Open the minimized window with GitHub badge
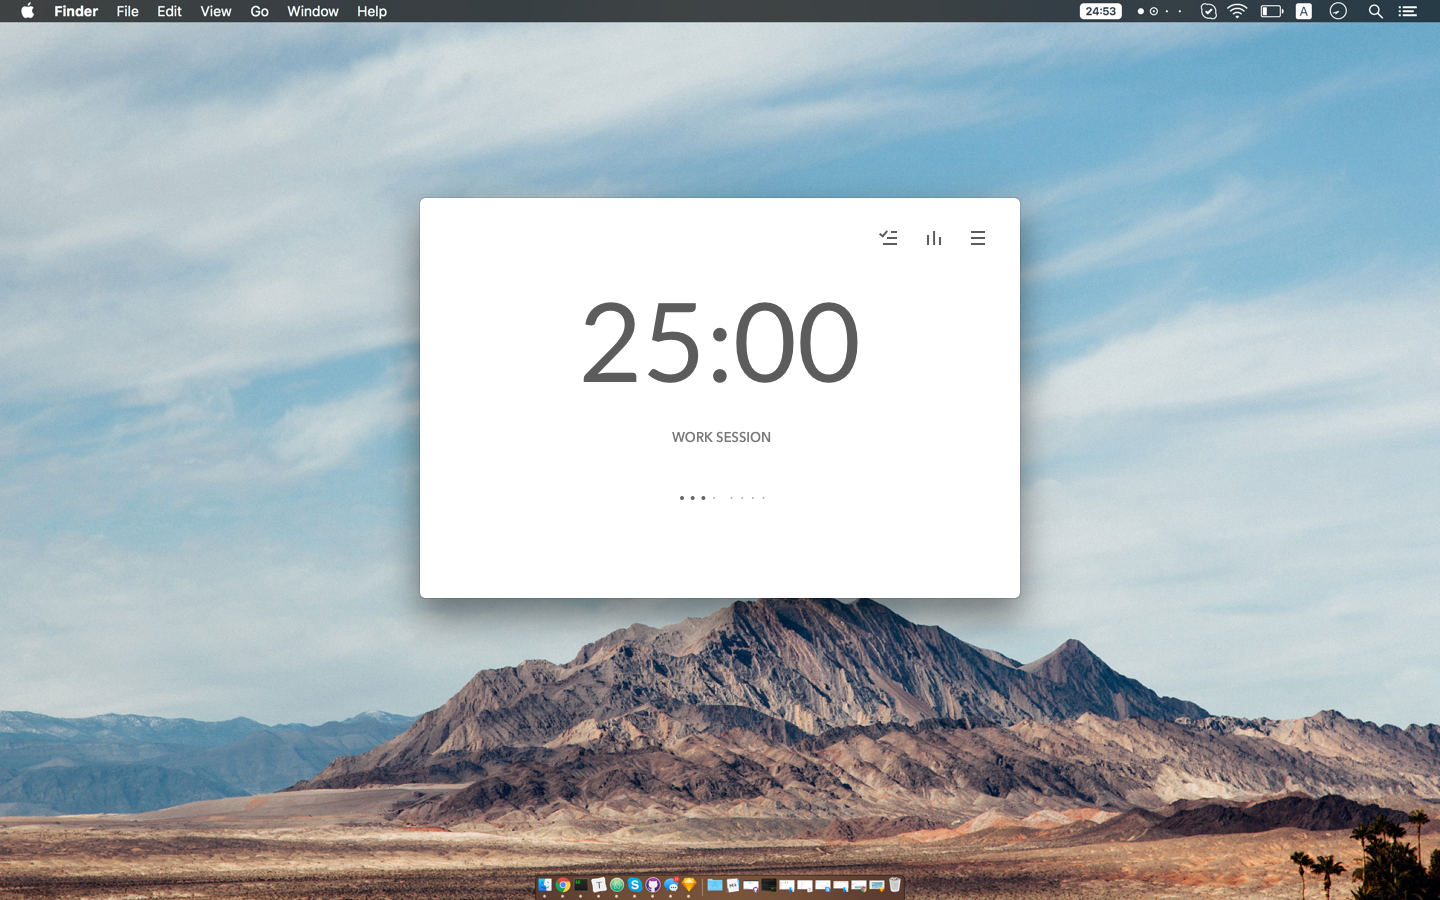1440x900 pixels. coord(751,885)
